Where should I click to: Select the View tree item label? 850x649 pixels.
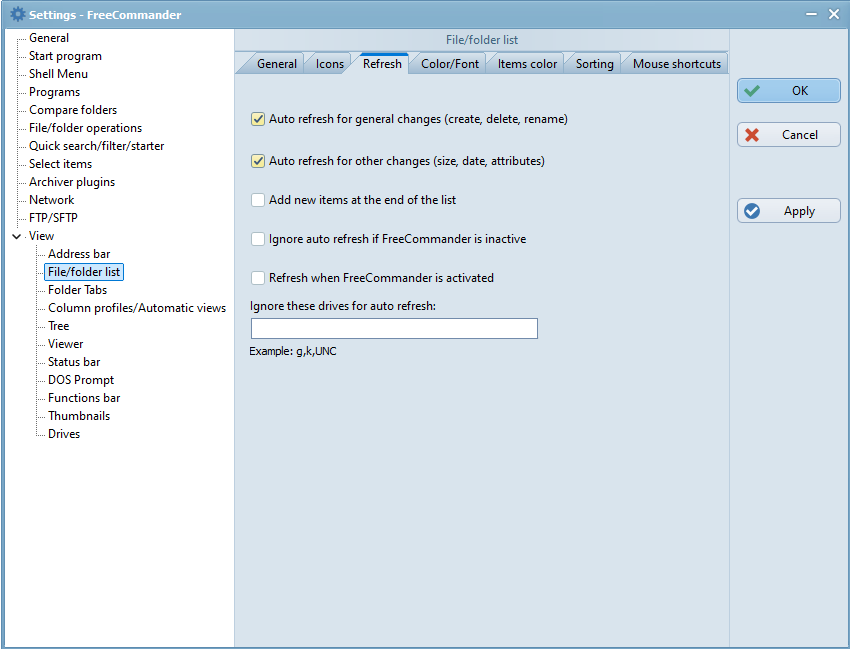coord(41,236)
